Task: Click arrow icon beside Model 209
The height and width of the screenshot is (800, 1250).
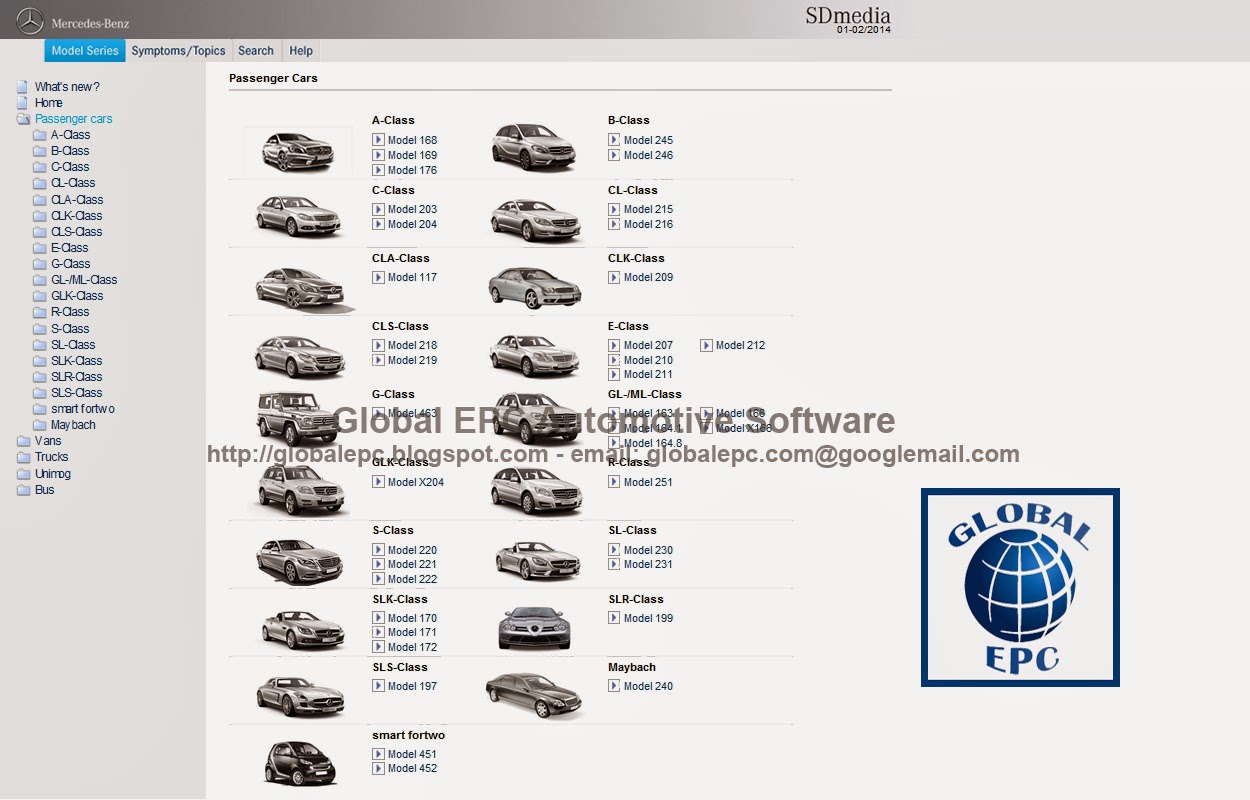Action: coord(614,277)
